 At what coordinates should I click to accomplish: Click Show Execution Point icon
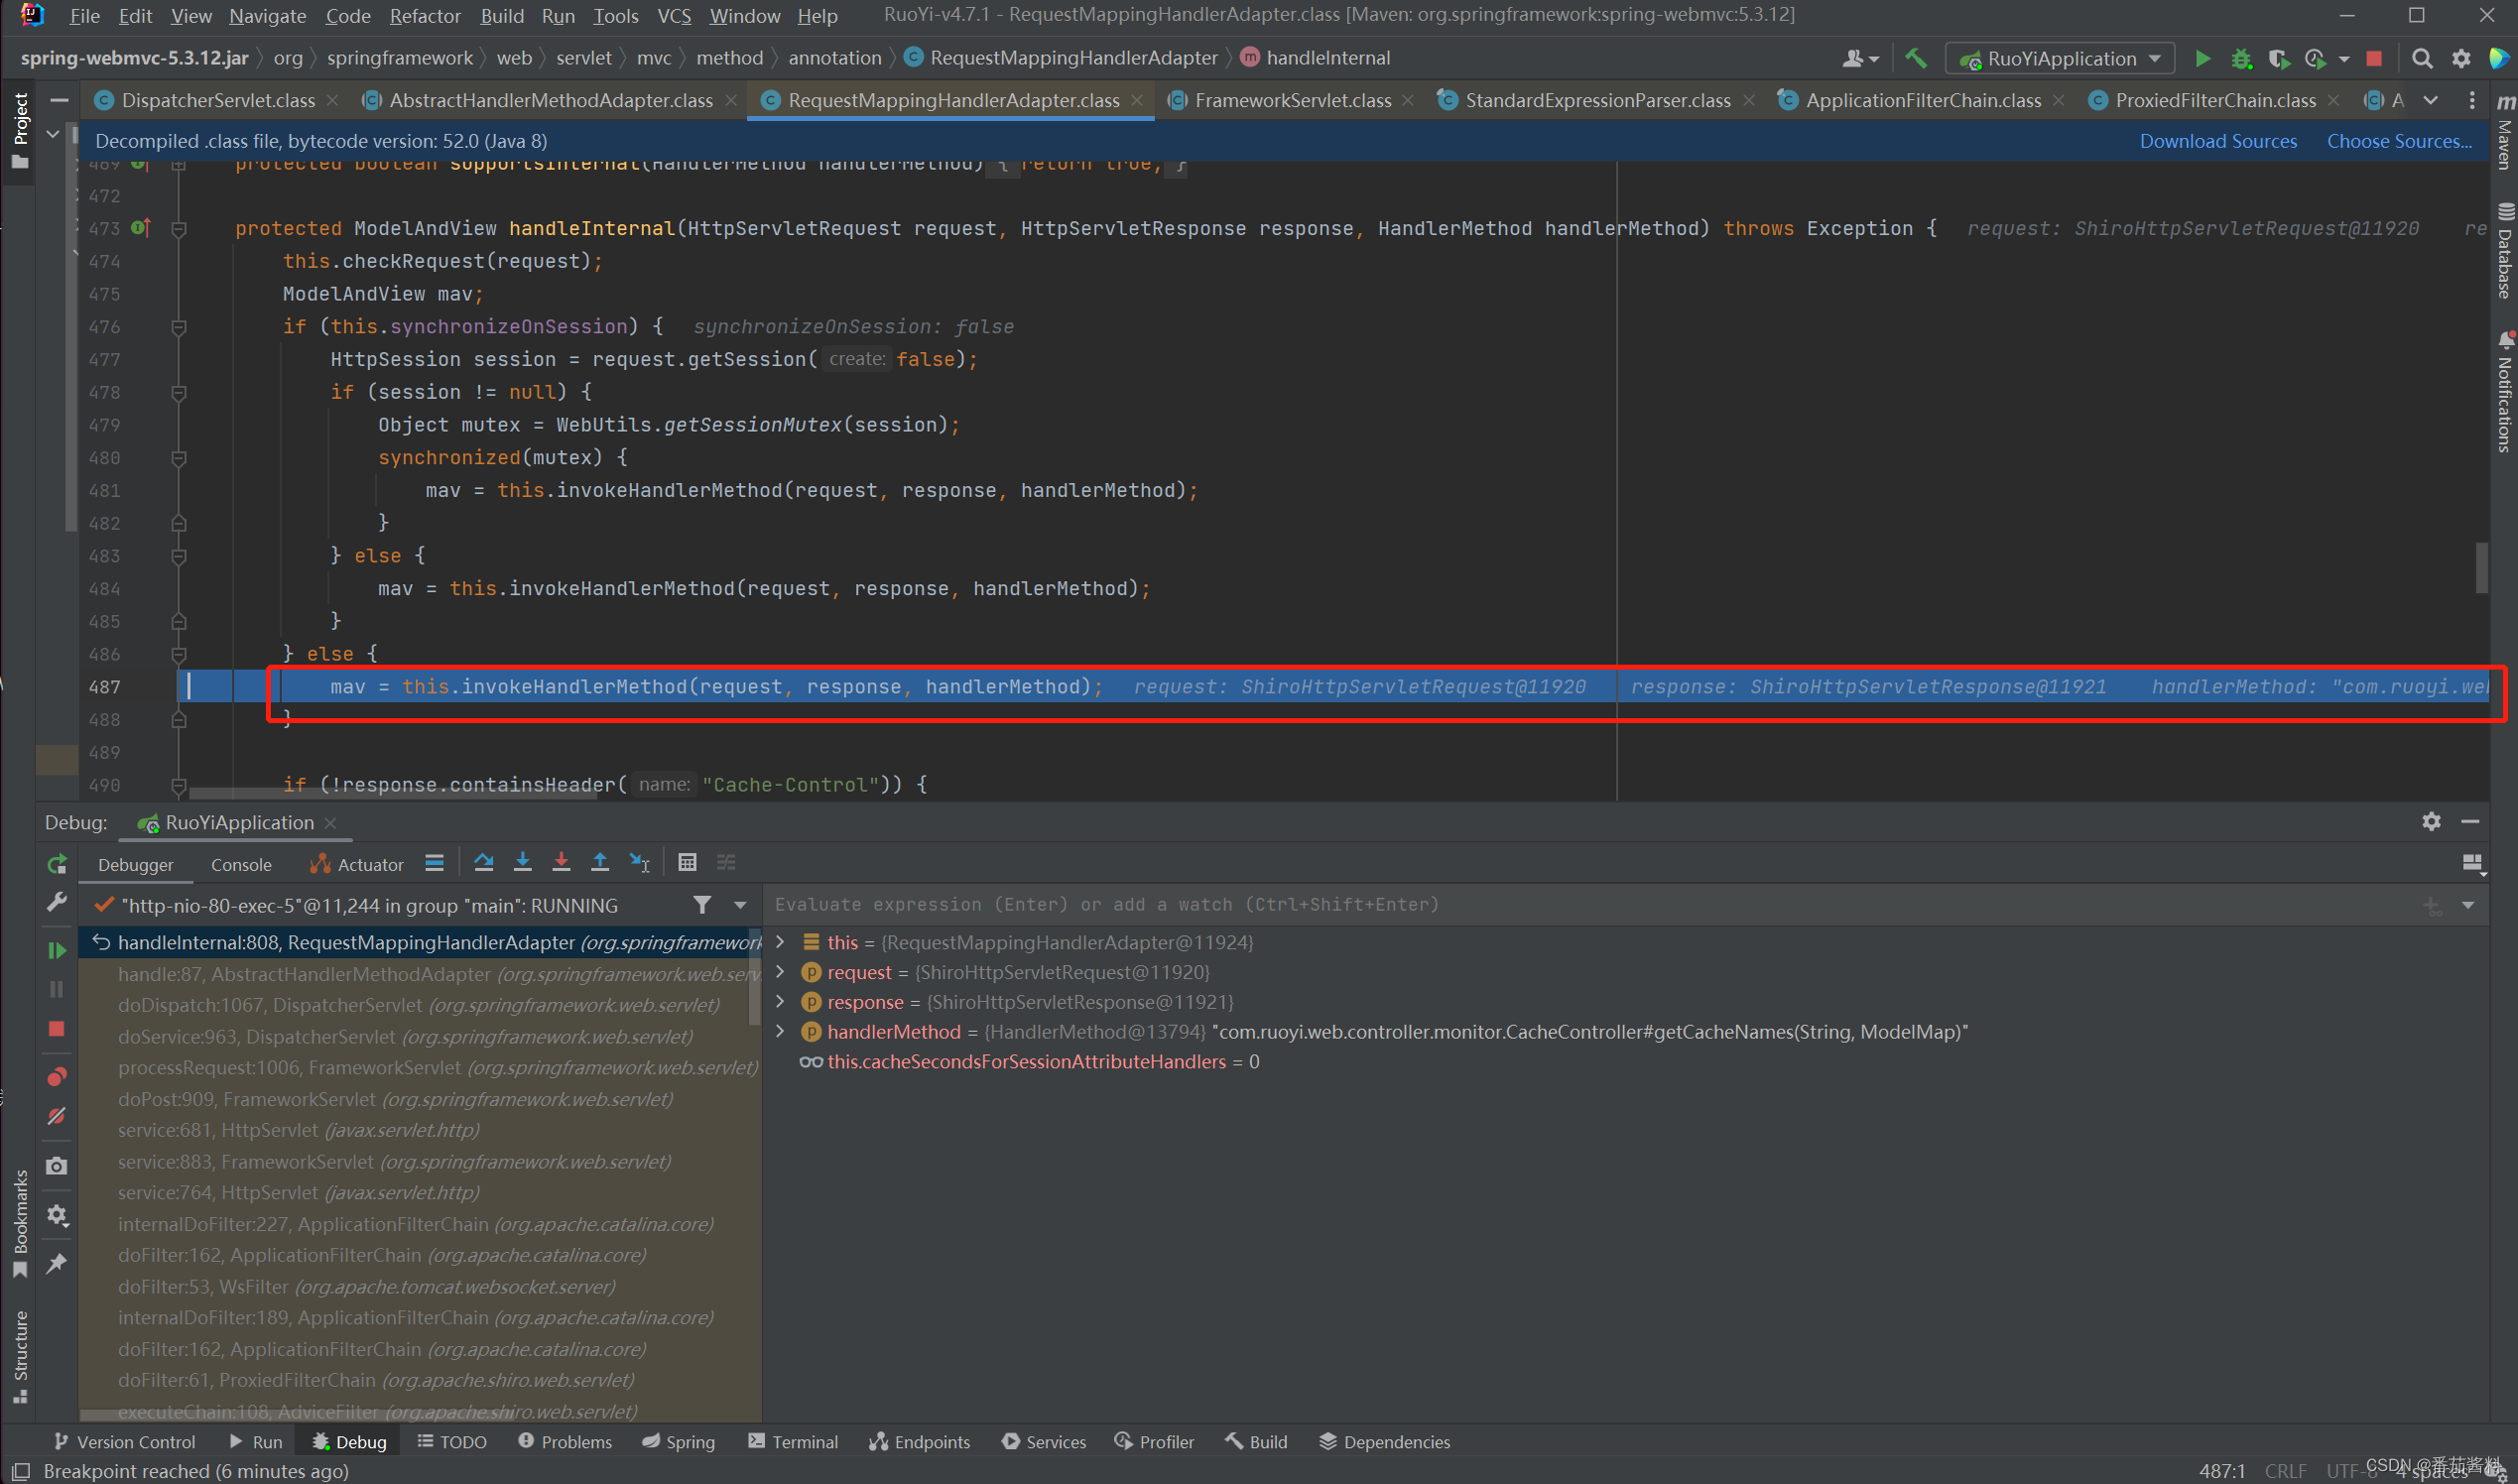[x=434, y=863]
